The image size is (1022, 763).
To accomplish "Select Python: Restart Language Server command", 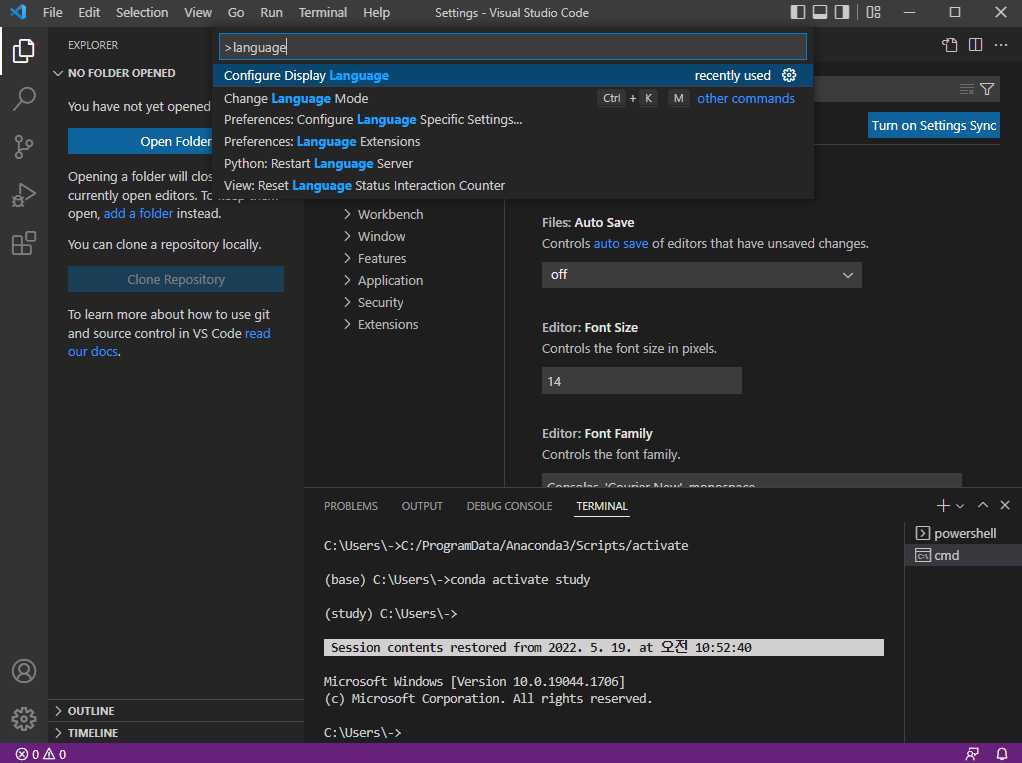I will point(513,164).
